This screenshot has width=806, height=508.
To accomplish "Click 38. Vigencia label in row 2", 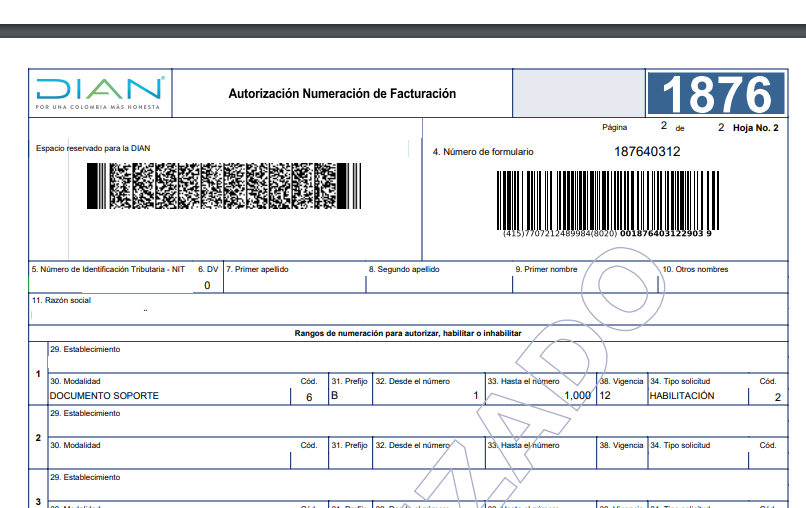I will coord(621,445).
